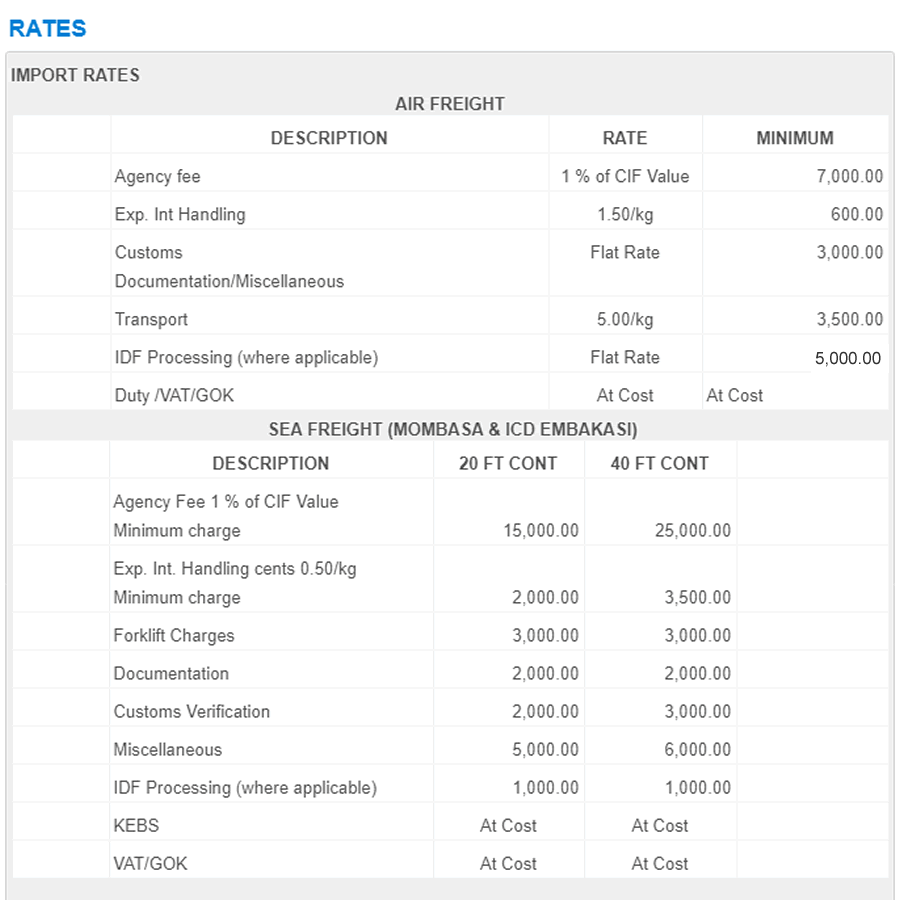This screenshot has height=900, width=900.
Task: Select the Customs Verification row label
Action: pyautogui.click(x=192, y=712)
